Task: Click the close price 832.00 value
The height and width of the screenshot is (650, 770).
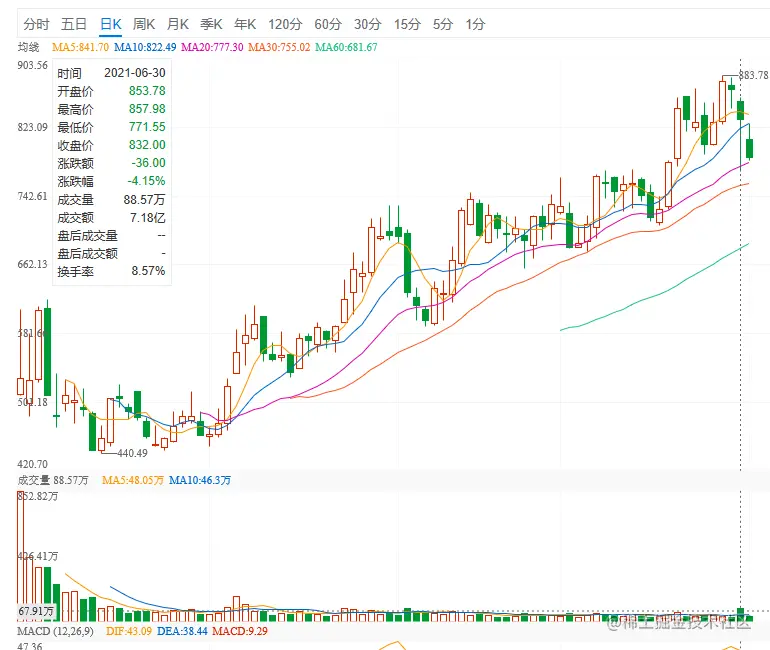Action: pos(147,145)
